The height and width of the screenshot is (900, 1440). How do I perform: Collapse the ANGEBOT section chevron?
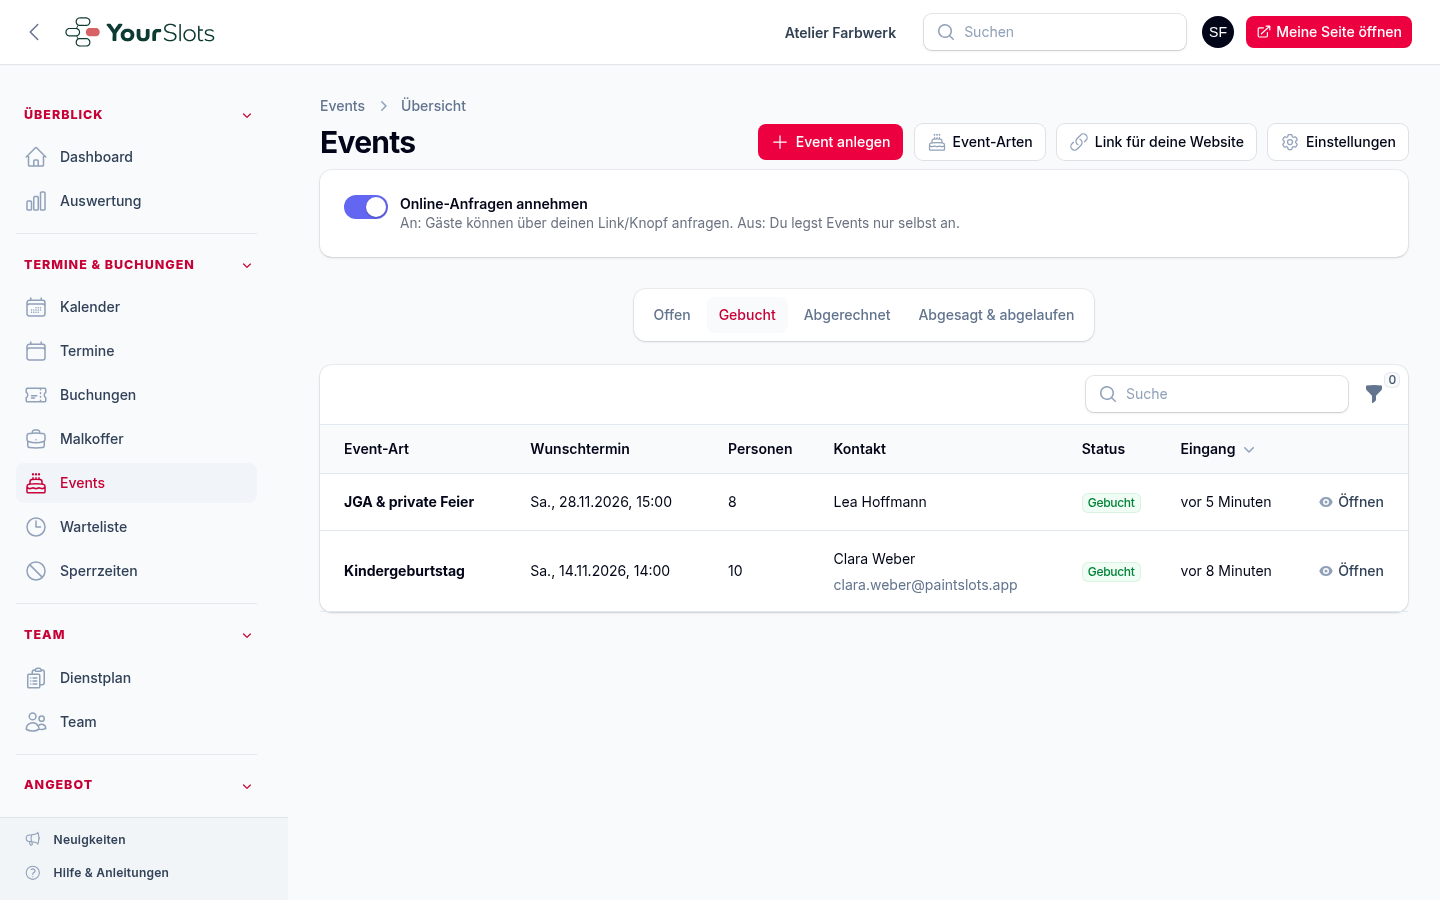(x=247, y=786)
